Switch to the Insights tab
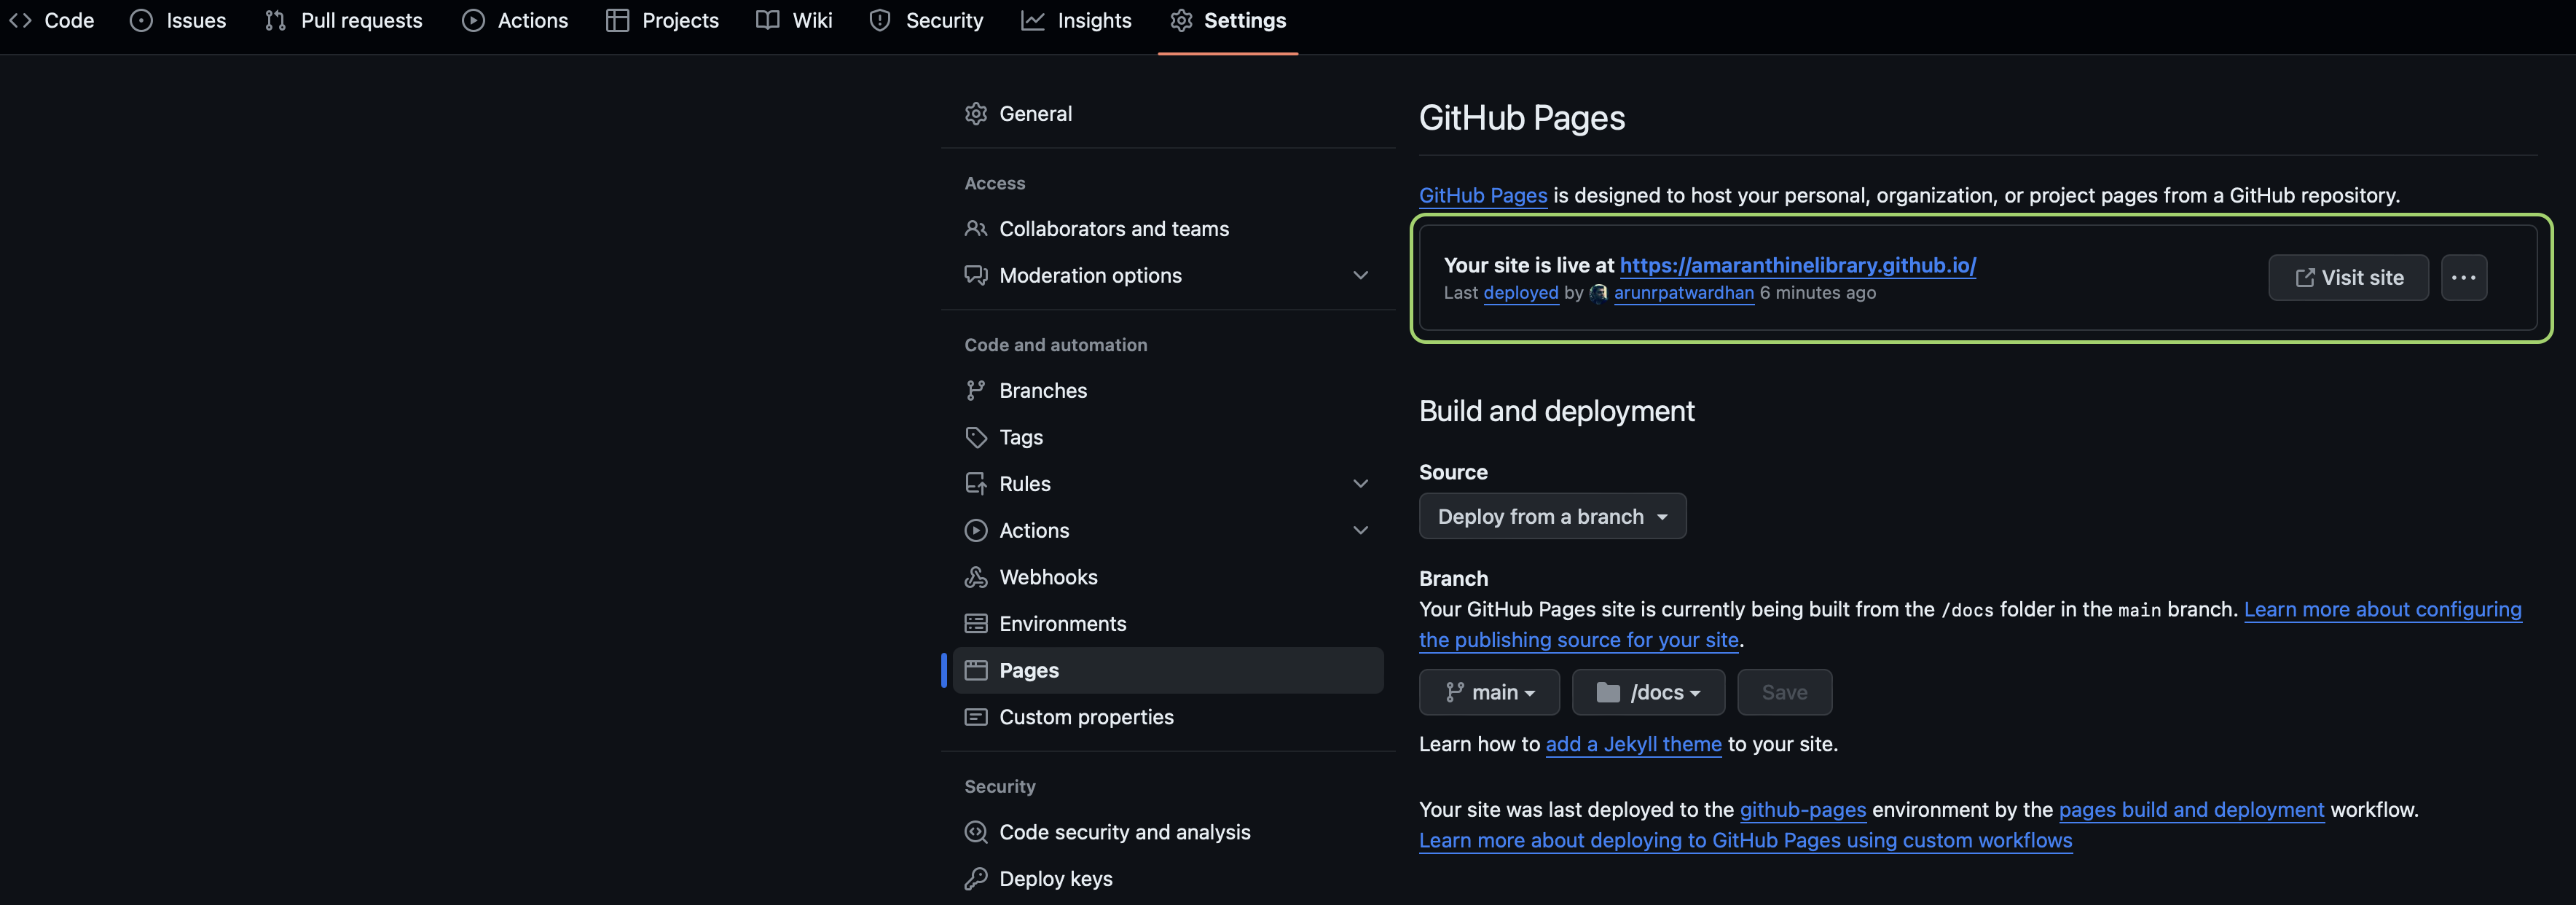 pos(1076,21)
